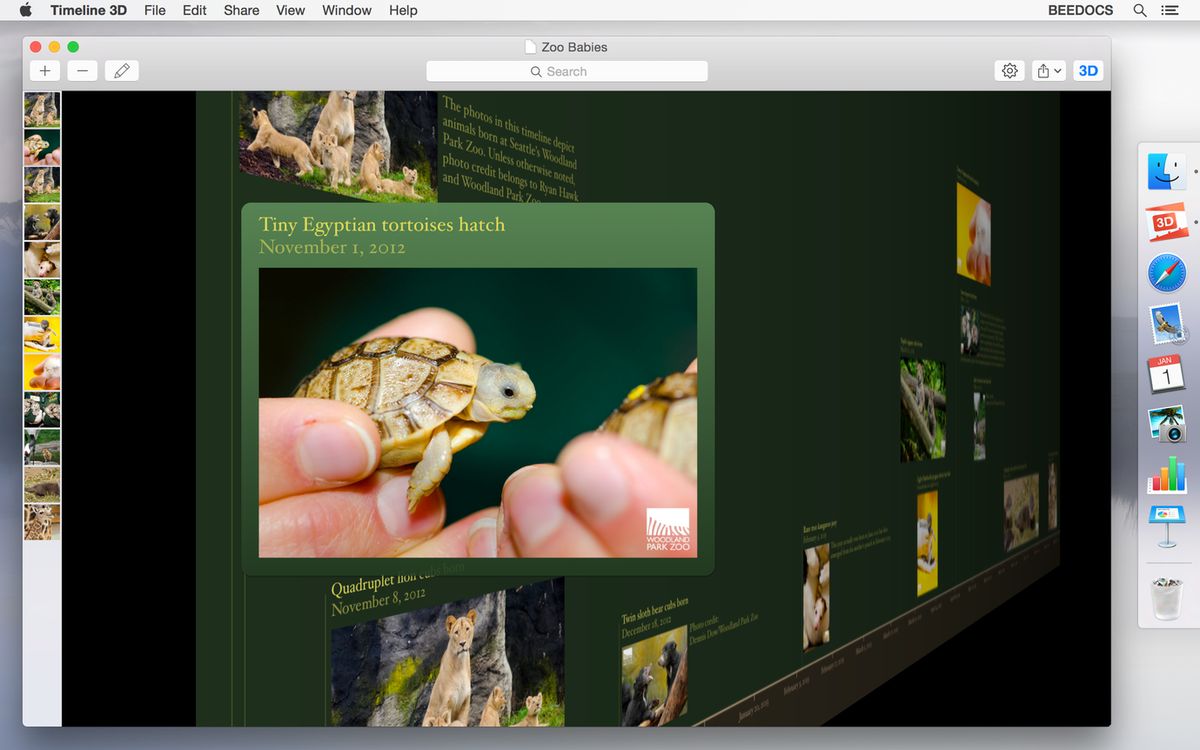The image size is (1200, 750).
Task: Click the Search field
Action: point(566,71)
